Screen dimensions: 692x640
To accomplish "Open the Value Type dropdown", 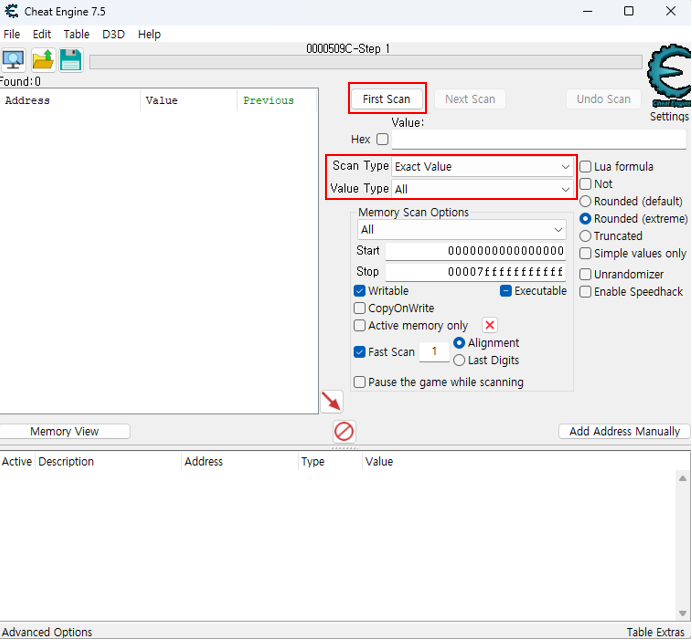I will click(x=482, y=189).
